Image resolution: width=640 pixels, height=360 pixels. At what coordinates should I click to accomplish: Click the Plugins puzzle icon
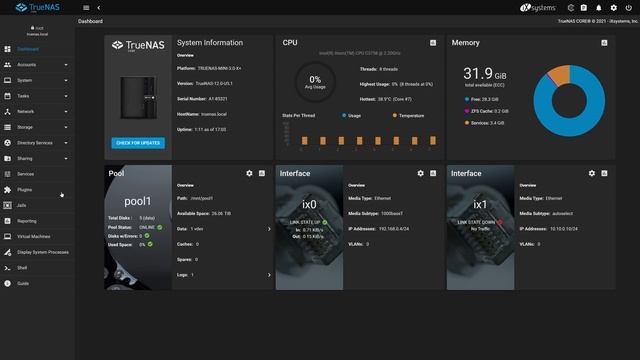(x=7, y=190)
